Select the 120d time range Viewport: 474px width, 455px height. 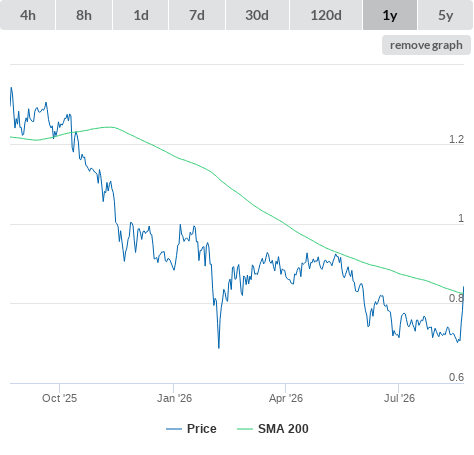coord(326,15)
